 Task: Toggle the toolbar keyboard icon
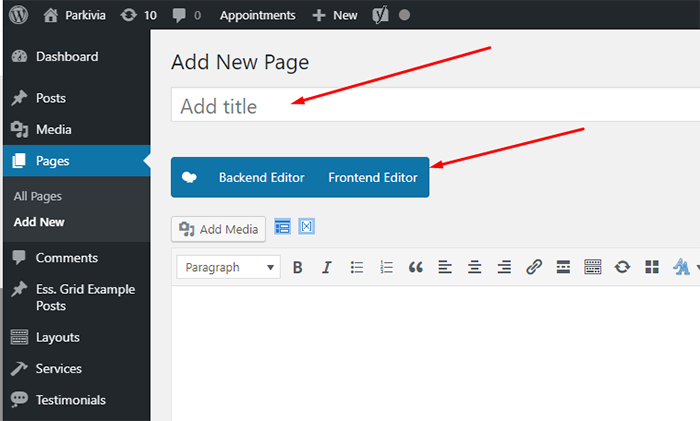[x=593, y=267]
